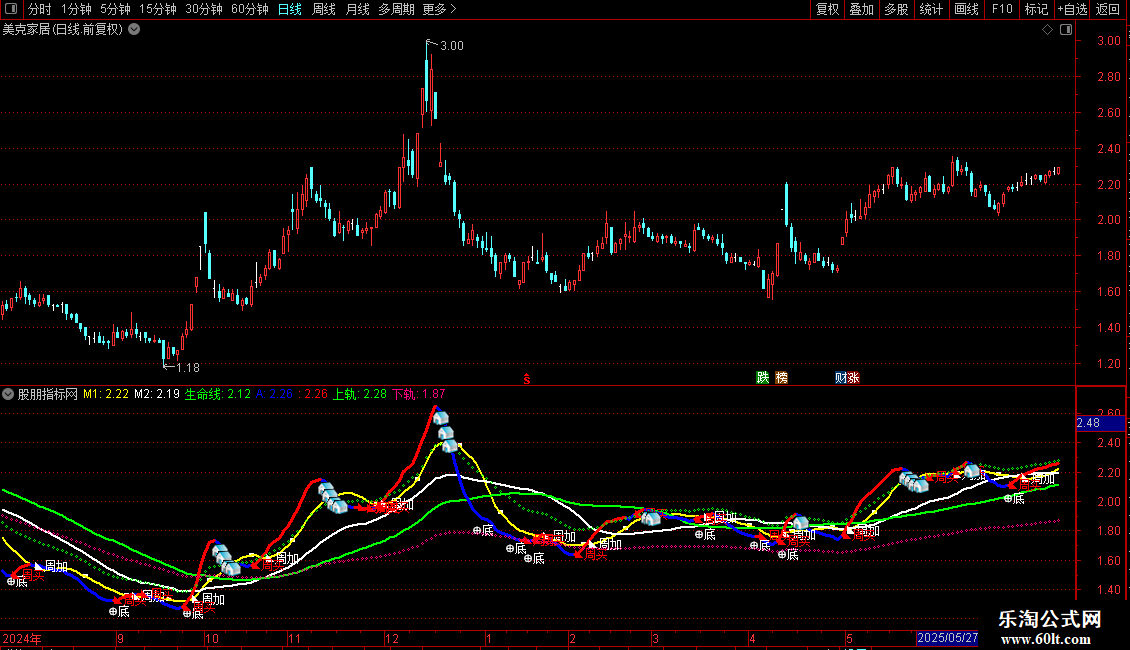Click month 5 on the date axis
Viewport: 1130px width, 650px height.
click(850, 638)
